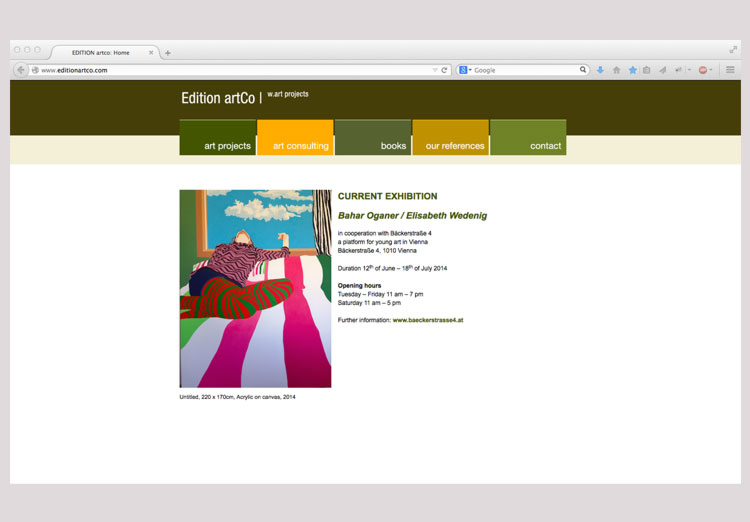Click the site identity globe icon
Viewport: 750px width, 522px height.
click(35, 70)
